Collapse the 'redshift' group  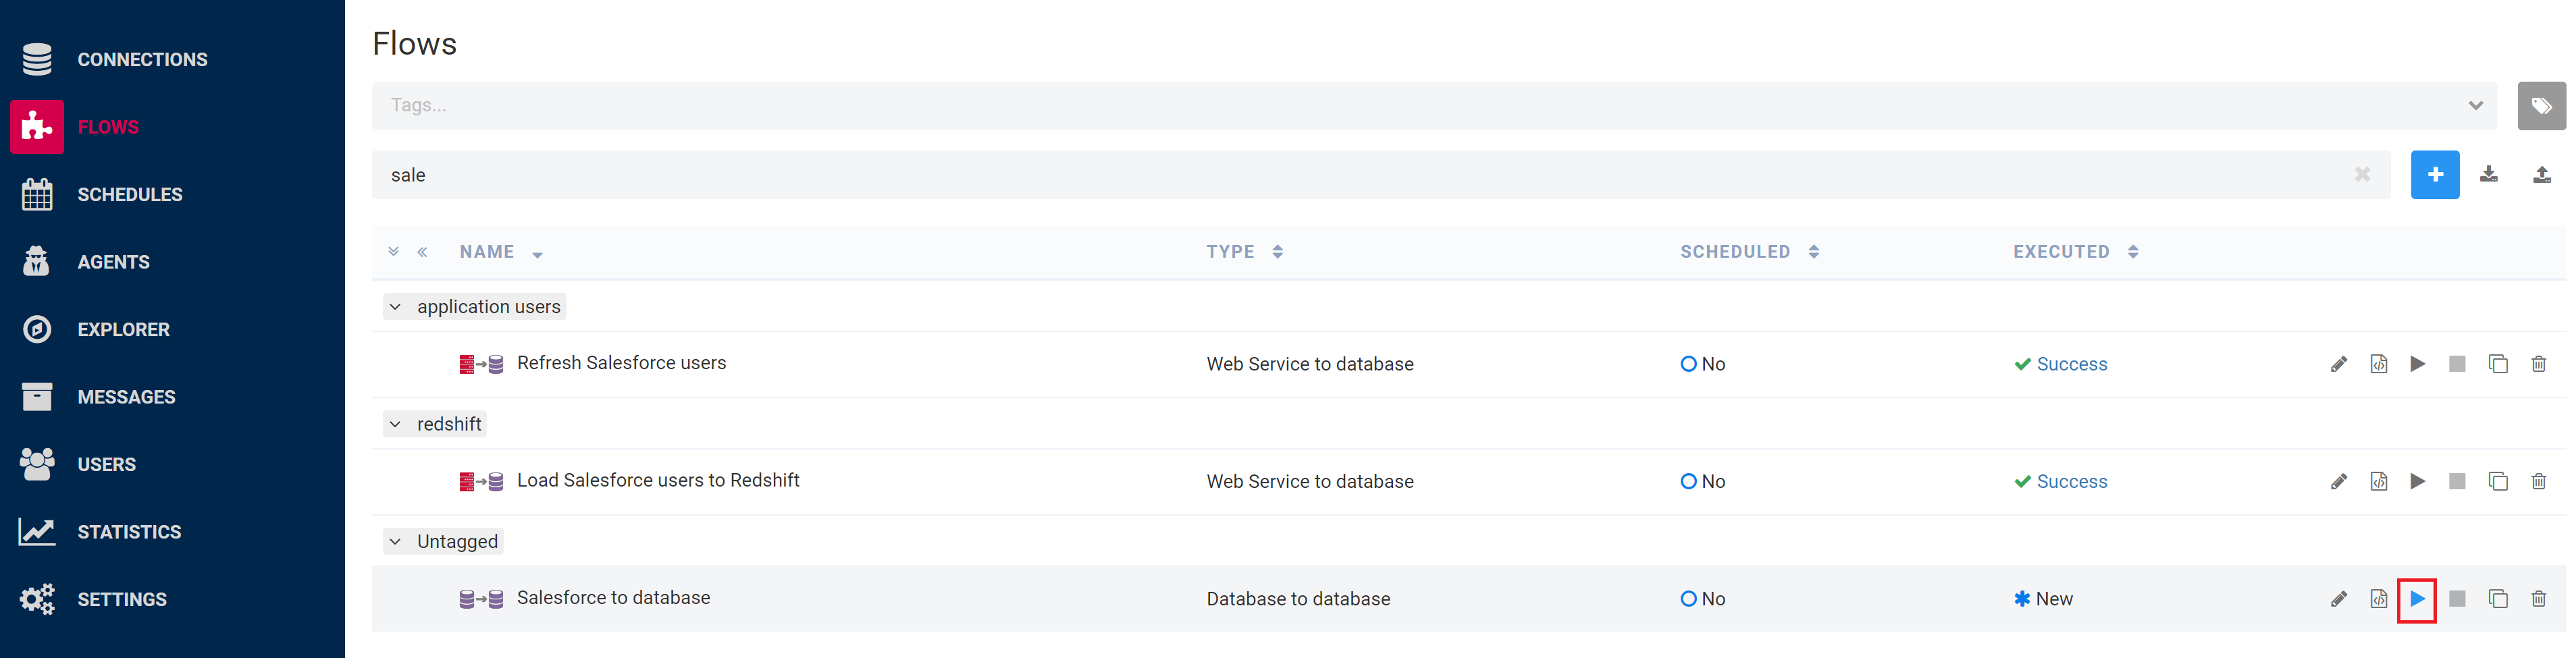click(395, 424)
